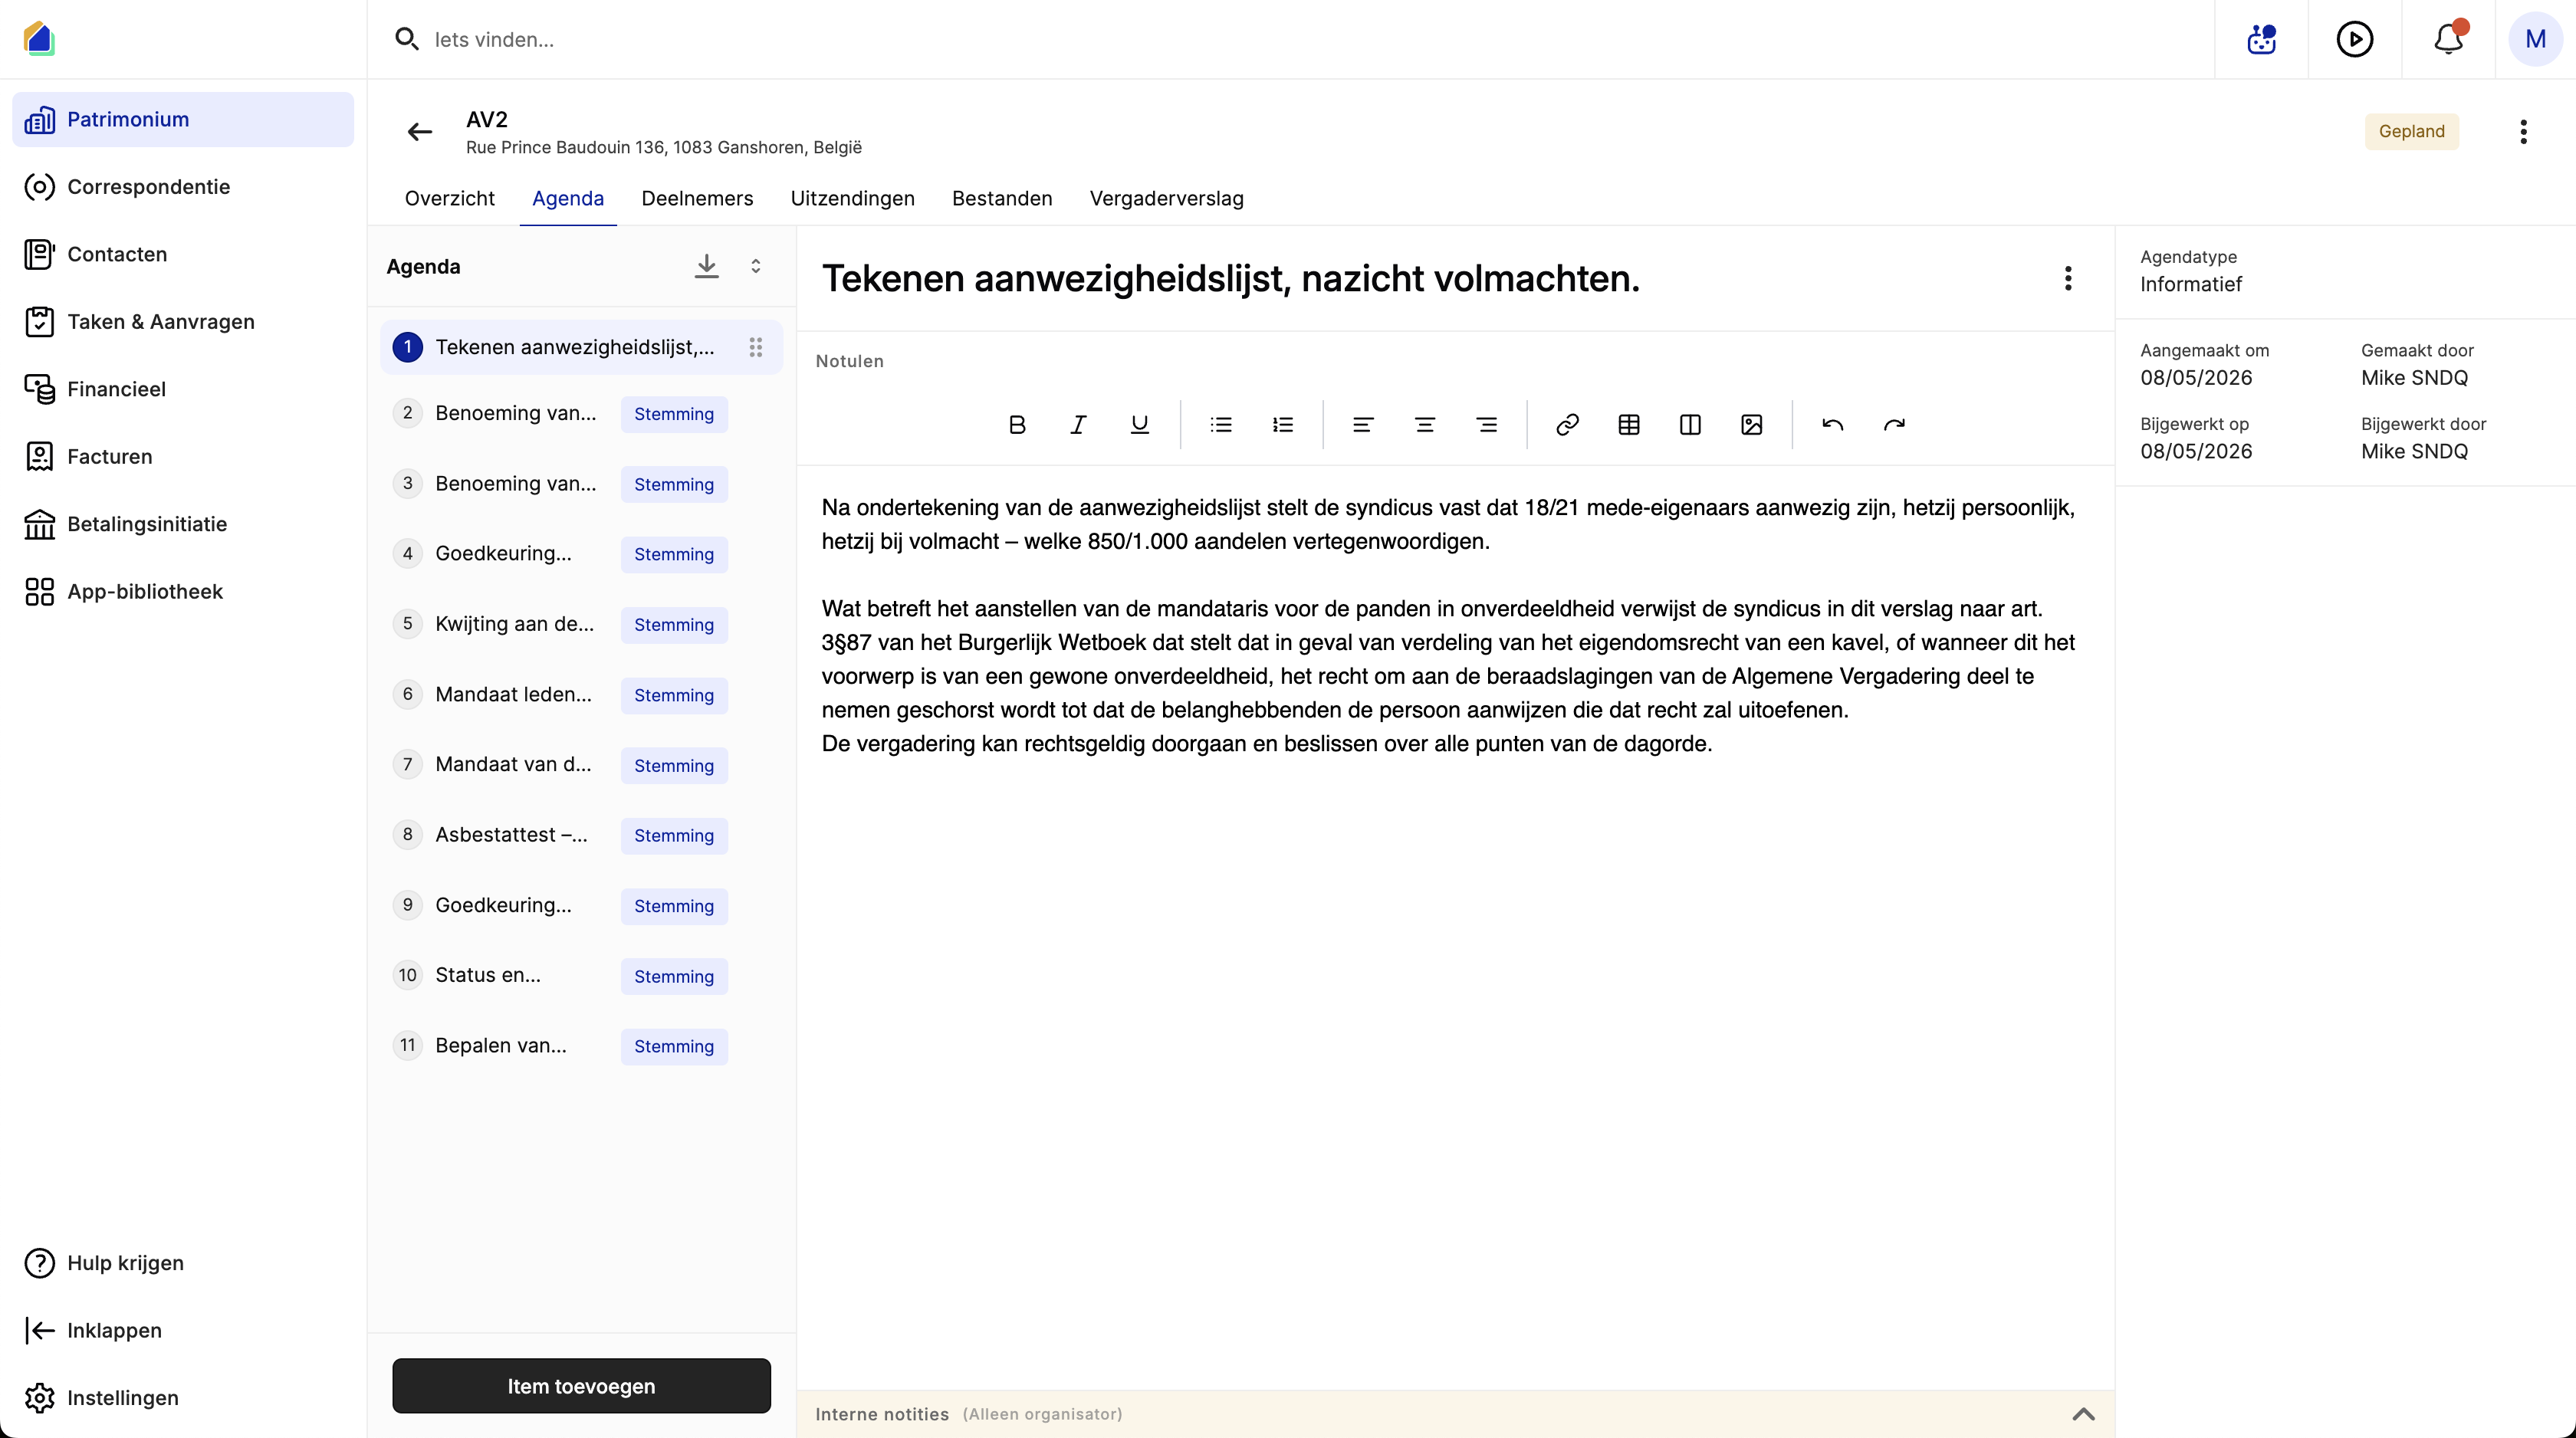The image size is (2576, 1438).
Task: Select agenda item 7 Mandaat van d
Action: pyautogui.click(x=581, y=765)
